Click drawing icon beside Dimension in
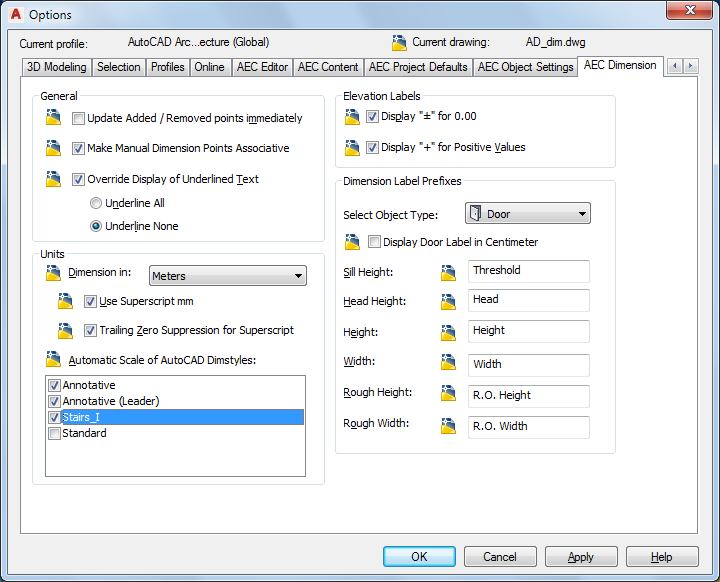 point(53,273)
